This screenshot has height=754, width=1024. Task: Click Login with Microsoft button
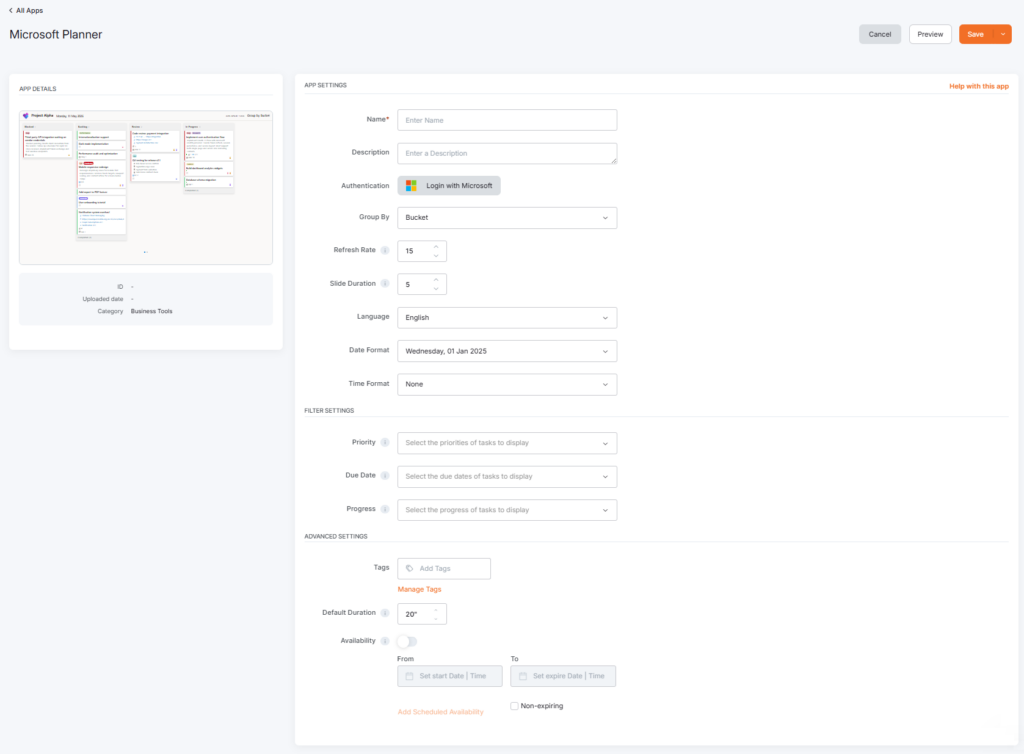click(449, 186)
